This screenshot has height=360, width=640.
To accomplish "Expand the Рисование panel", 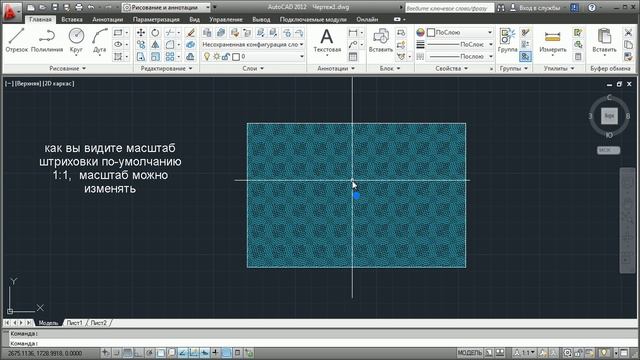I will click(x=68, y=69).
